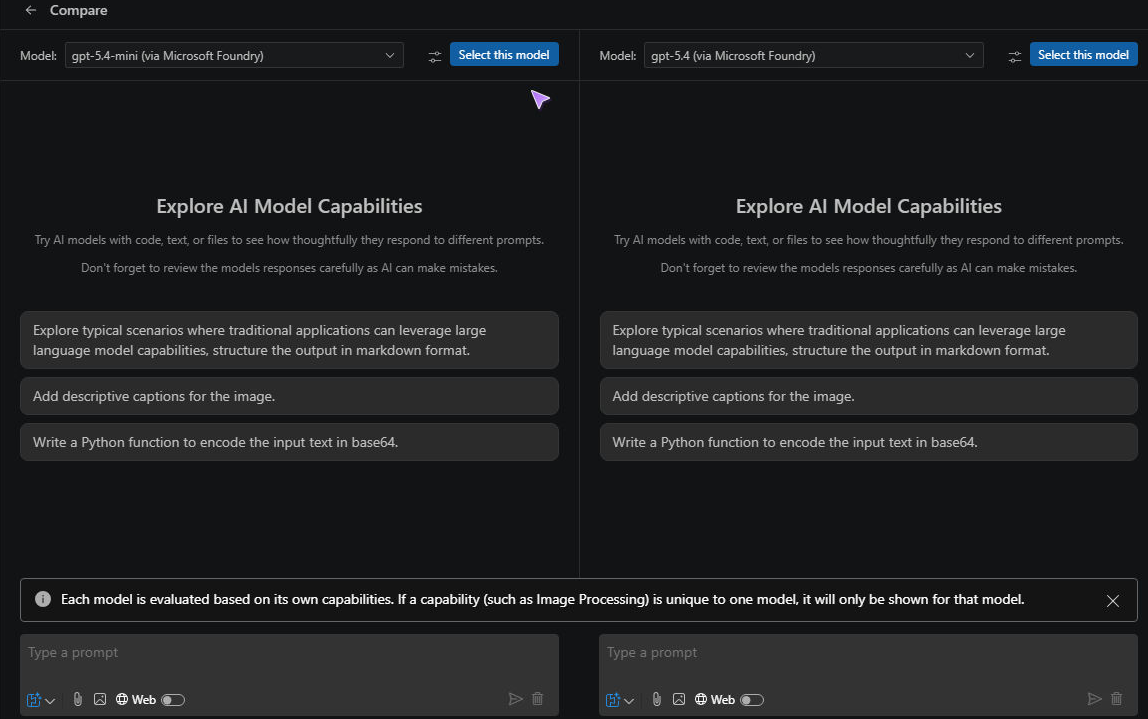This screenshot has height=719, width=1148.
Task: Click the right Explore AI Model Capabilities heading
Action: click(x=868, y=206)
